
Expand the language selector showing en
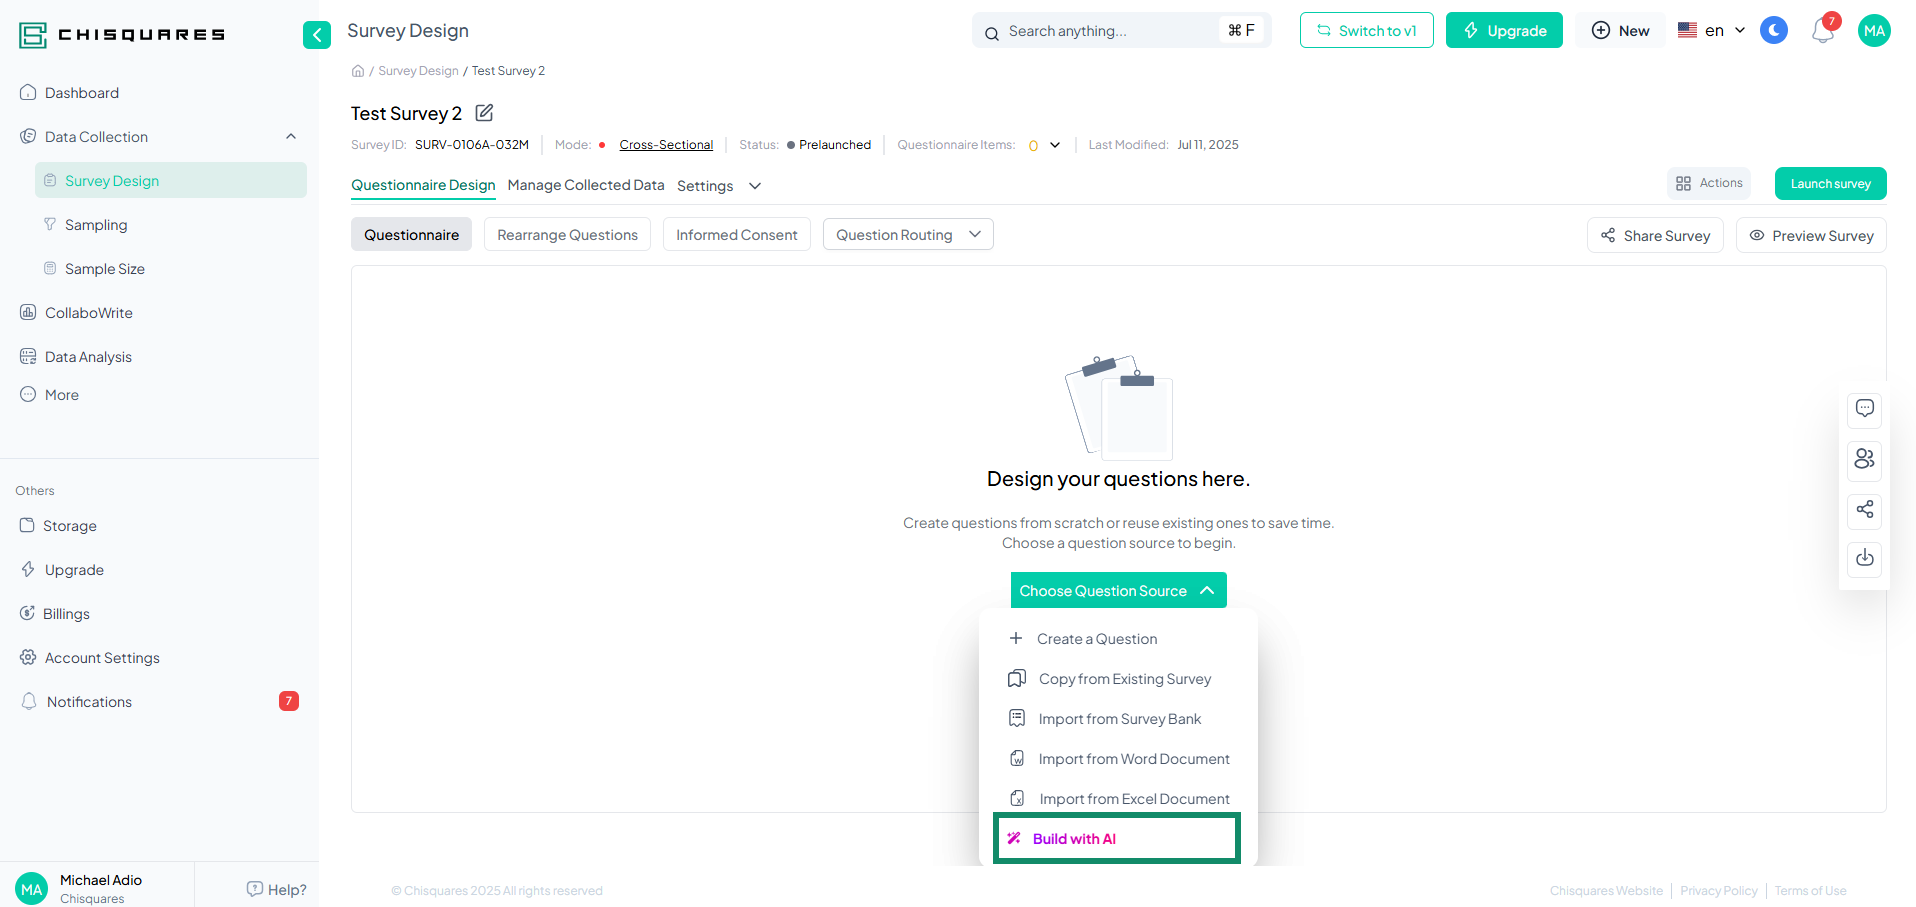(1712, 31)
